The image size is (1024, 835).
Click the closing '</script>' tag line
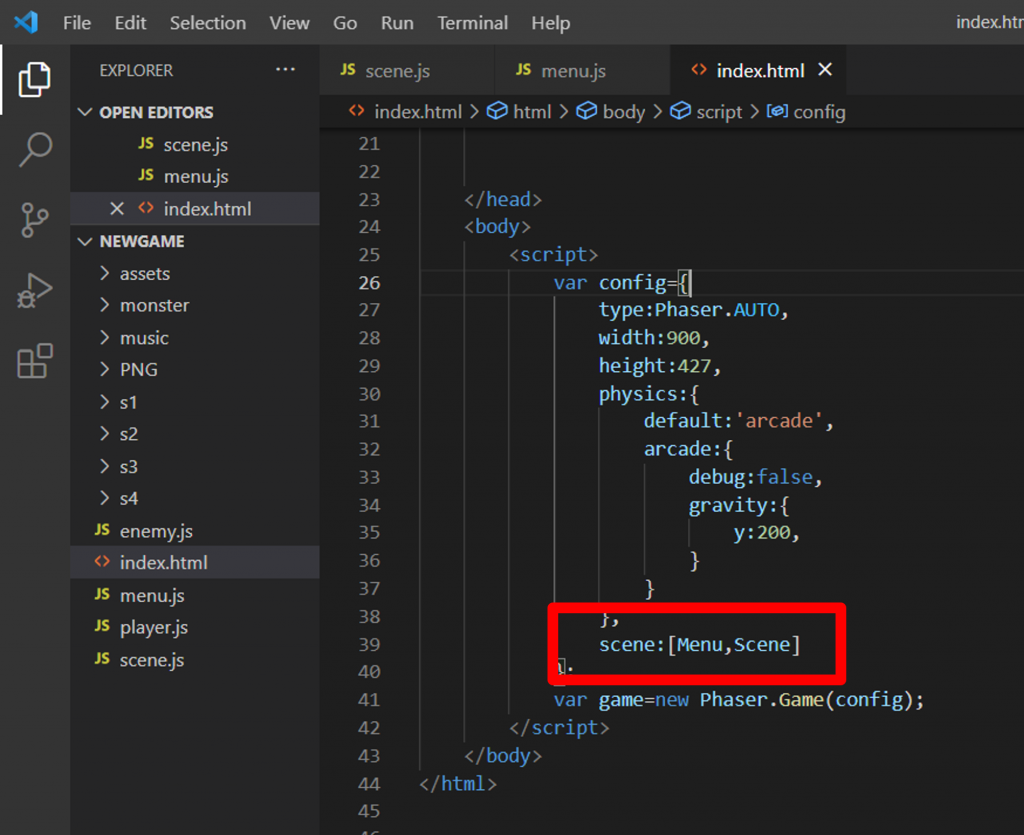(559, 728)
